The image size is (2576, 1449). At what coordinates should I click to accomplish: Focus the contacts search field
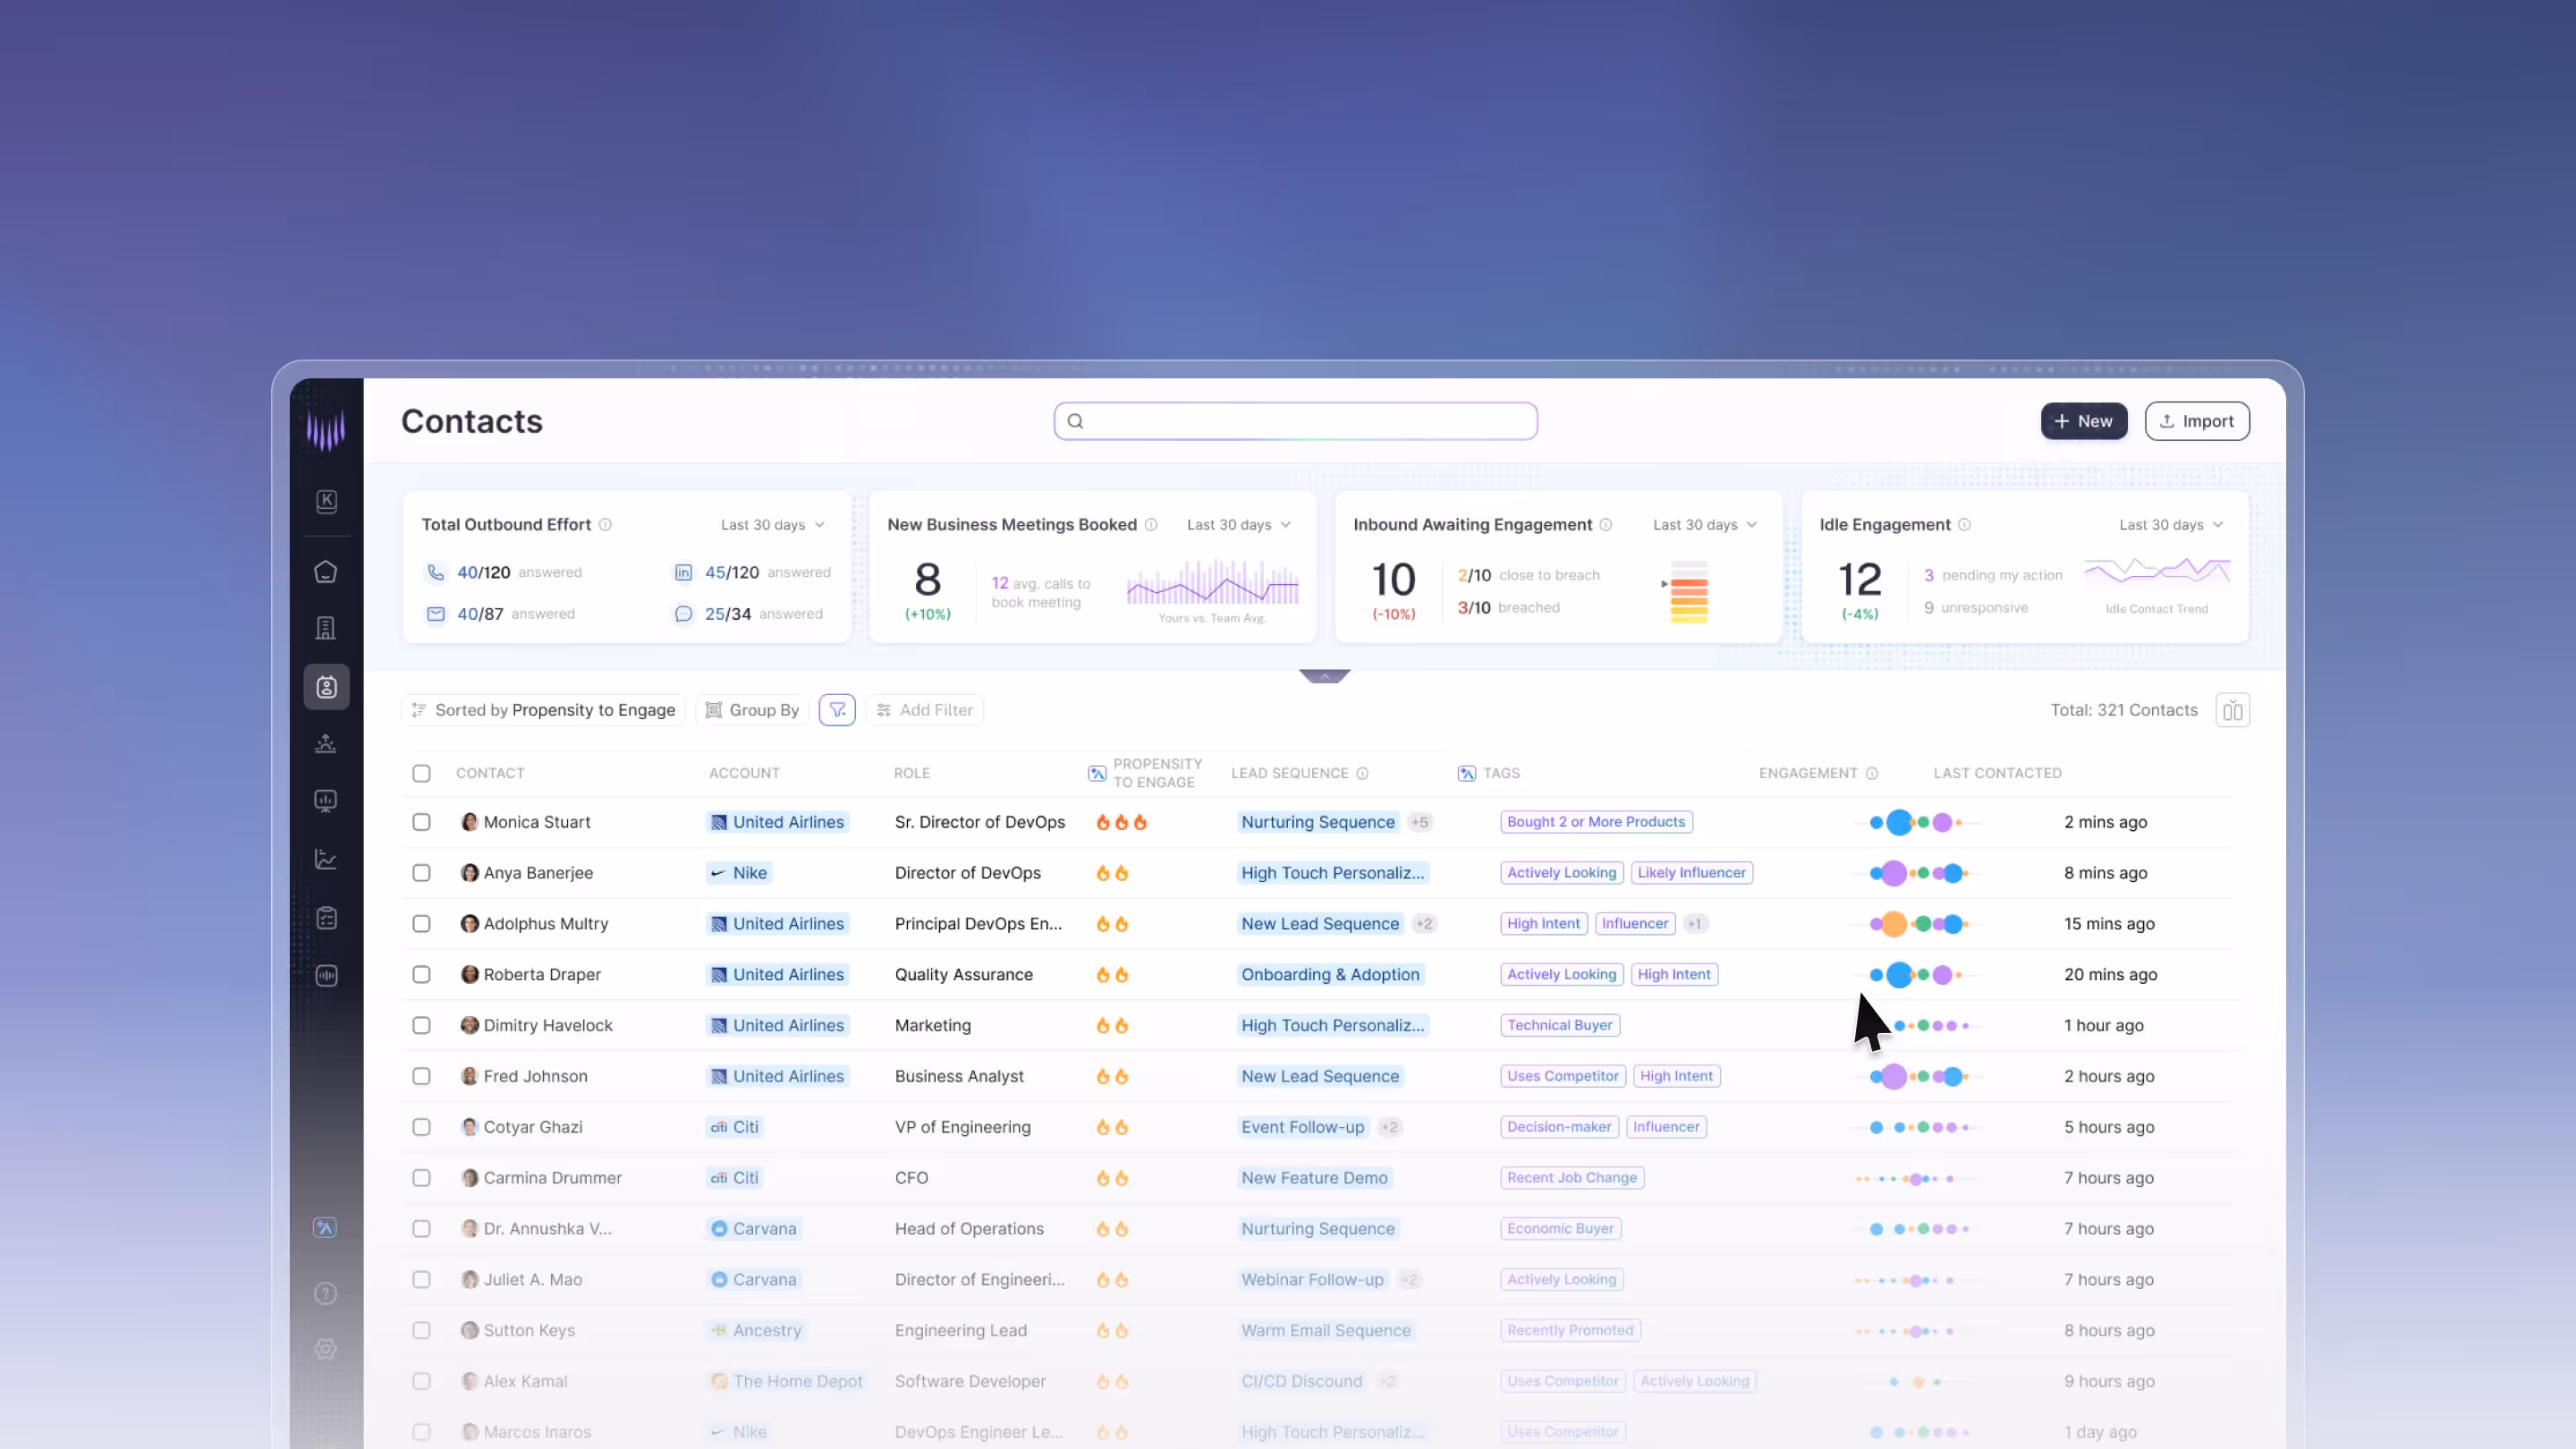pyautogui.click(x=1295, y=421)
